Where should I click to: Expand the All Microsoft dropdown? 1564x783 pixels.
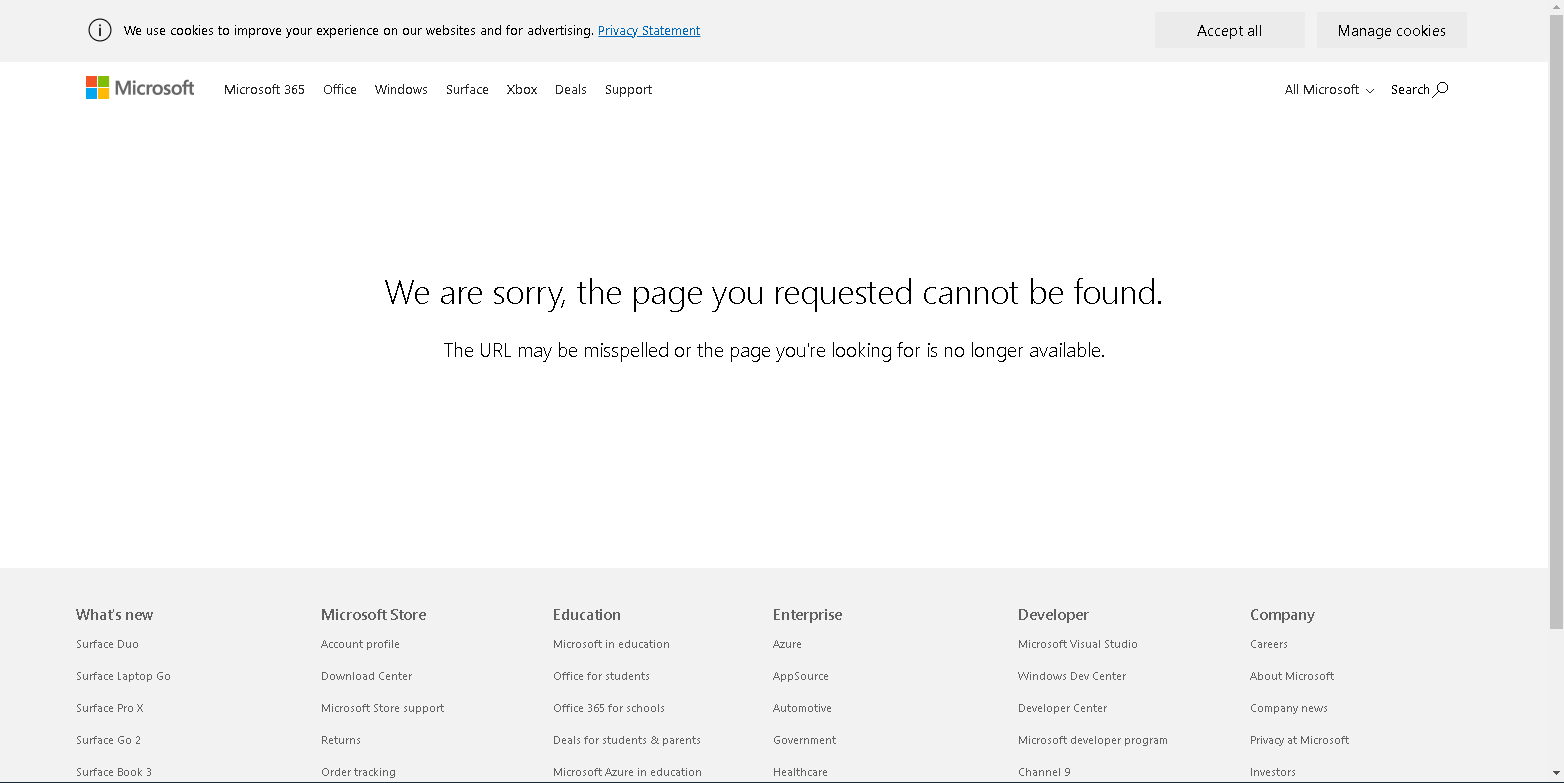(1329, 89)
